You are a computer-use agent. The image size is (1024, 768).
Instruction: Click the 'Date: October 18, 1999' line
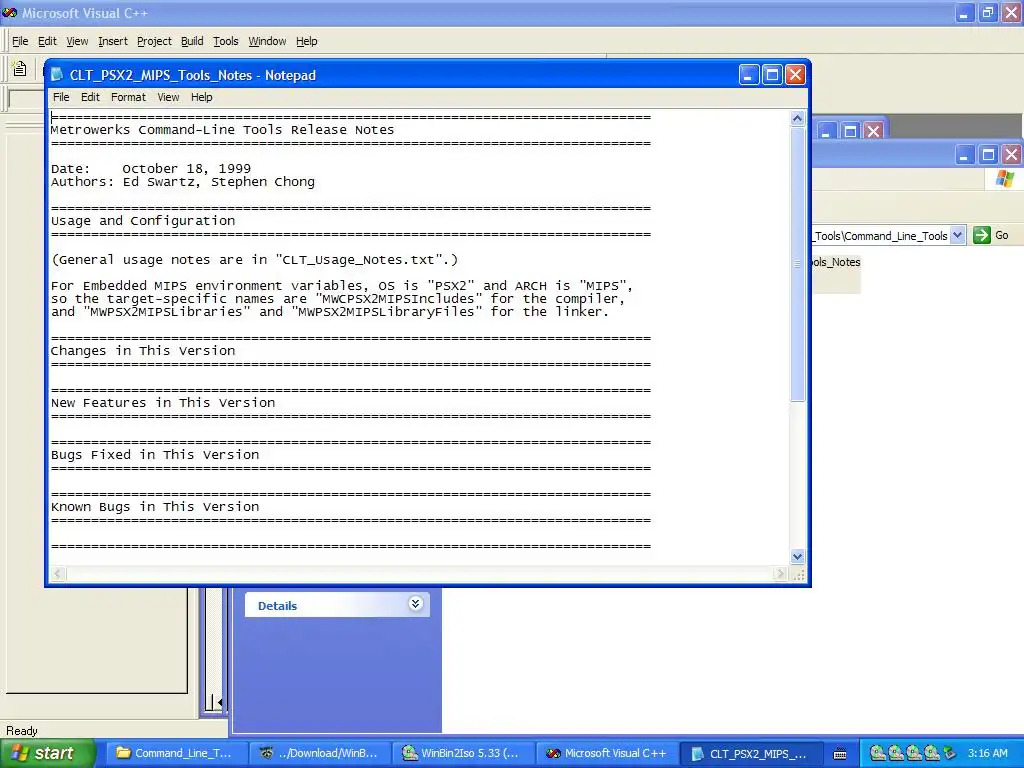click(151, 168)
